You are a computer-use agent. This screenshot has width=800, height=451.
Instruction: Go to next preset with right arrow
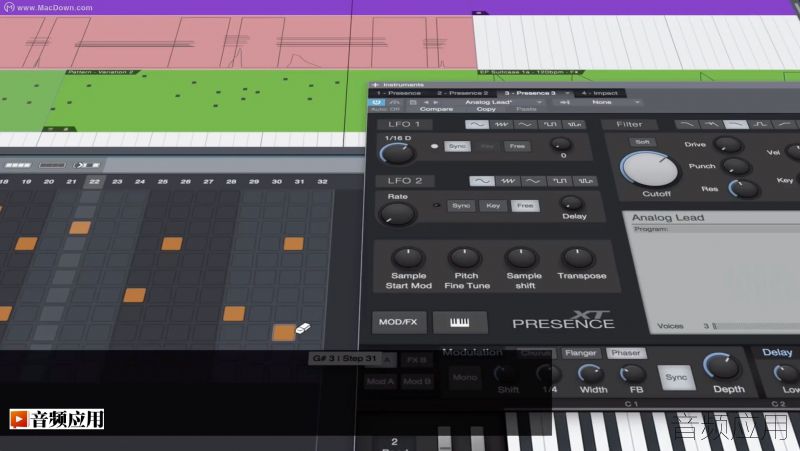point(435,102)
